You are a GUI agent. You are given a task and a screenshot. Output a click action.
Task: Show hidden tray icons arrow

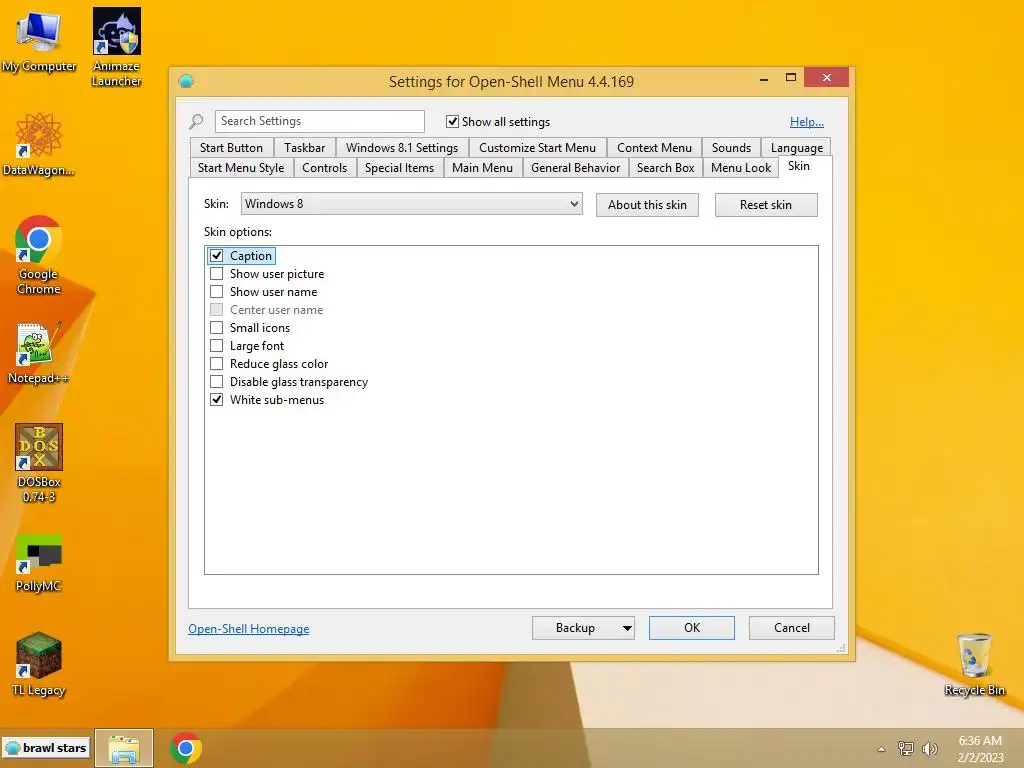[881, 749]
